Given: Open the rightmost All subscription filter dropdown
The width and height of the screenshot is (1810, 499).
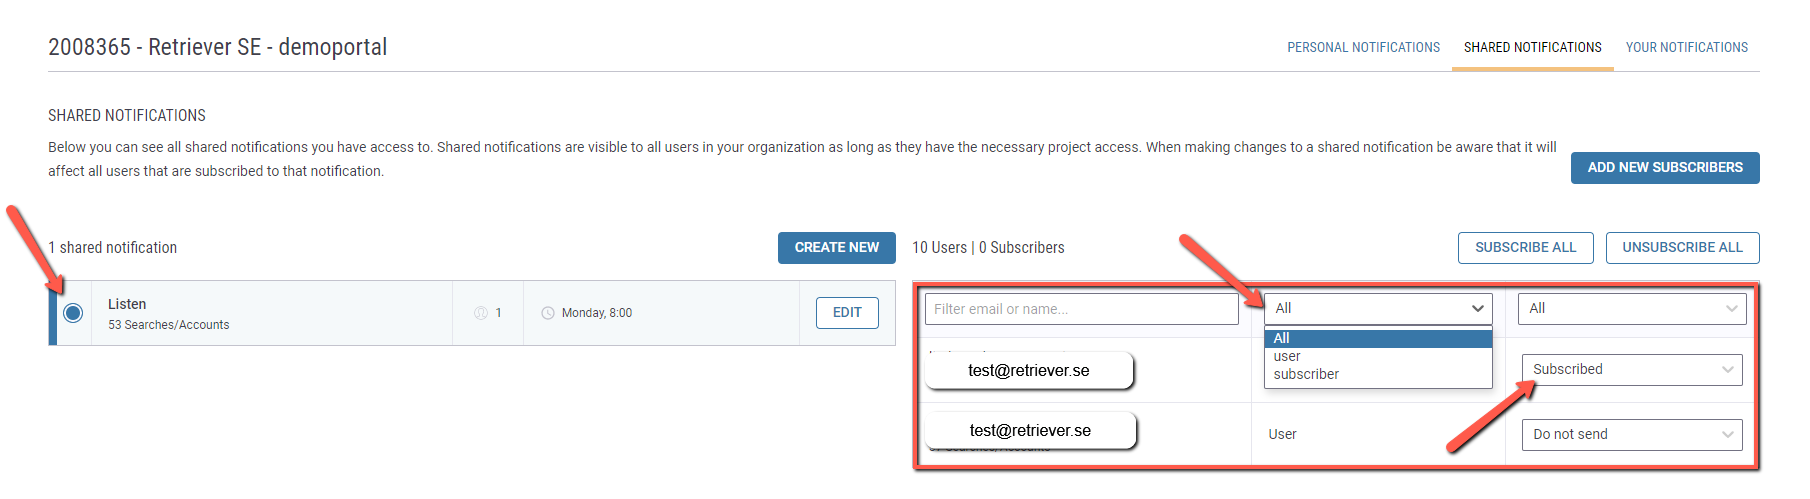Looking at the screenshot, I should tap(1632, 308).
